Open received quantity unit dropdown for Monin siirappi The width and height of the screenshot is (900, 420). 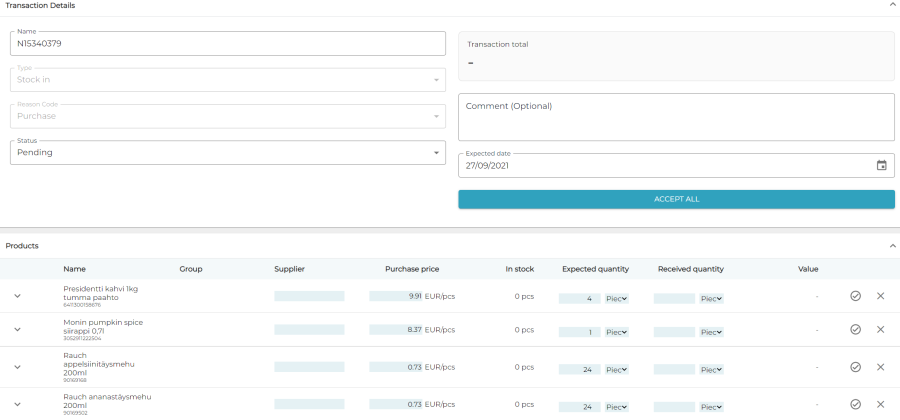click(711, 331)
